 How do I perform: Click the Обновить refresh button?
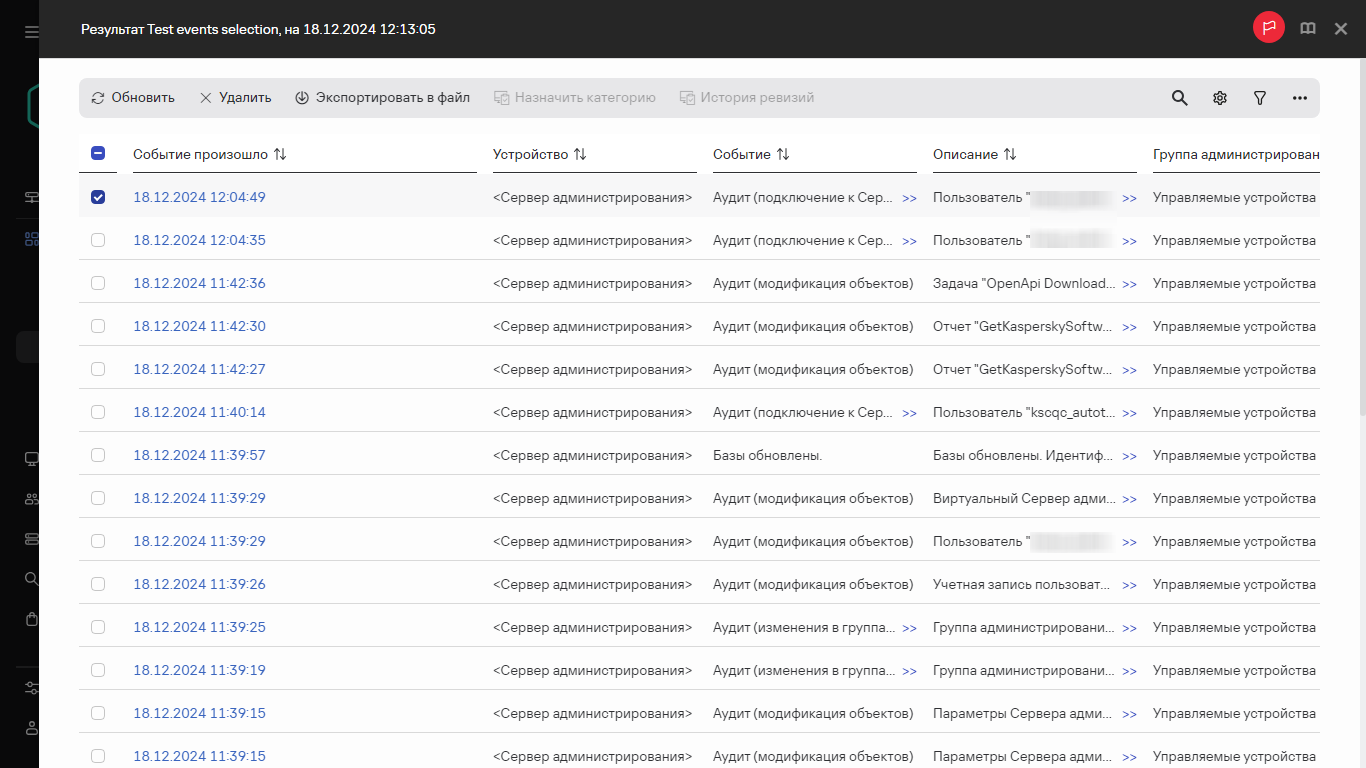pos(133,98)
